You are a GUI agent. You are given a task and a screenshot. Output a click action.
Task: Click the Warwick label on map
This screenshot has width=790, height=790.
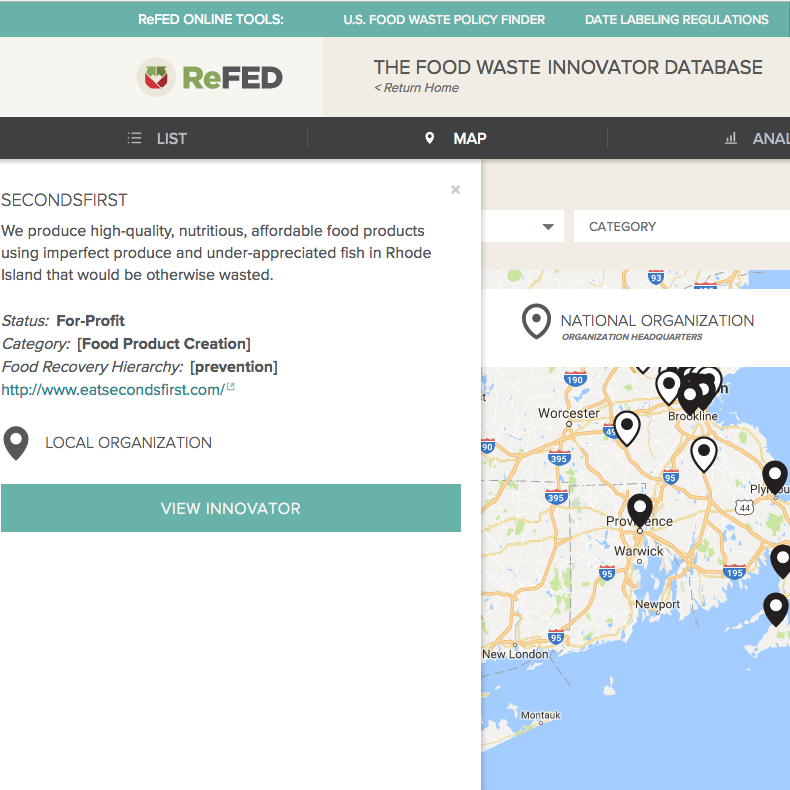click(x=638, y=551)
